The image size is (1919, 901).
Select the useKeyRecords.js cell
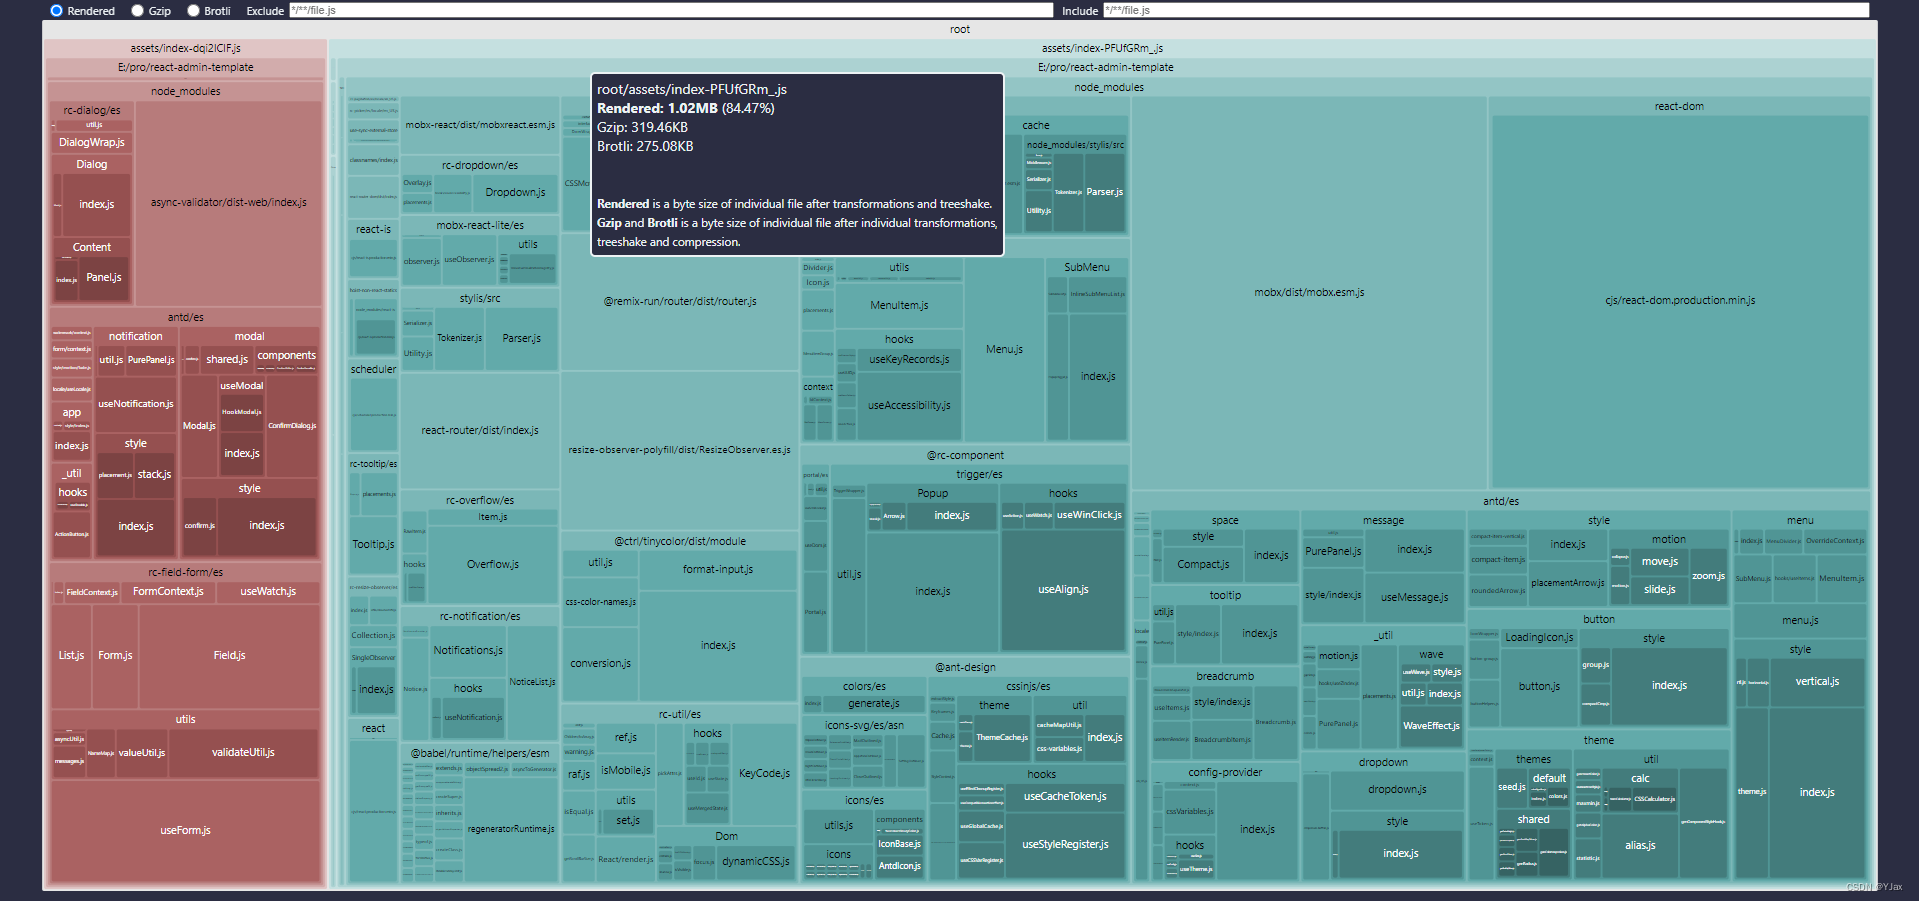[x=909, y=359]
